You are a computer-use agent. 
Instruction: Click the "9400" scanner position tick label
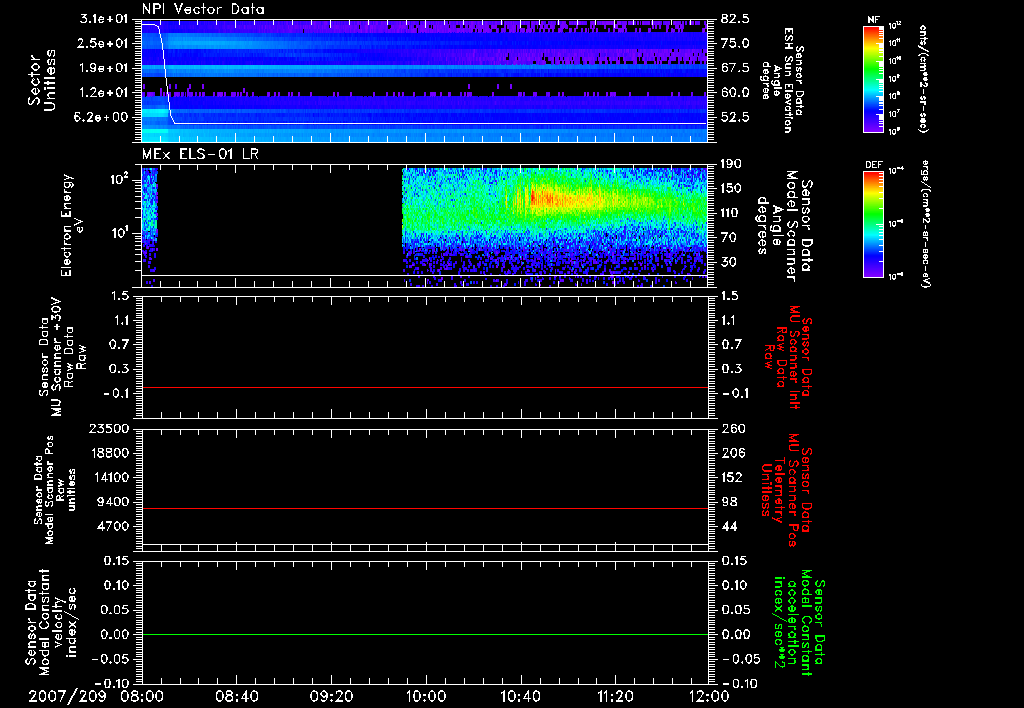115,502
